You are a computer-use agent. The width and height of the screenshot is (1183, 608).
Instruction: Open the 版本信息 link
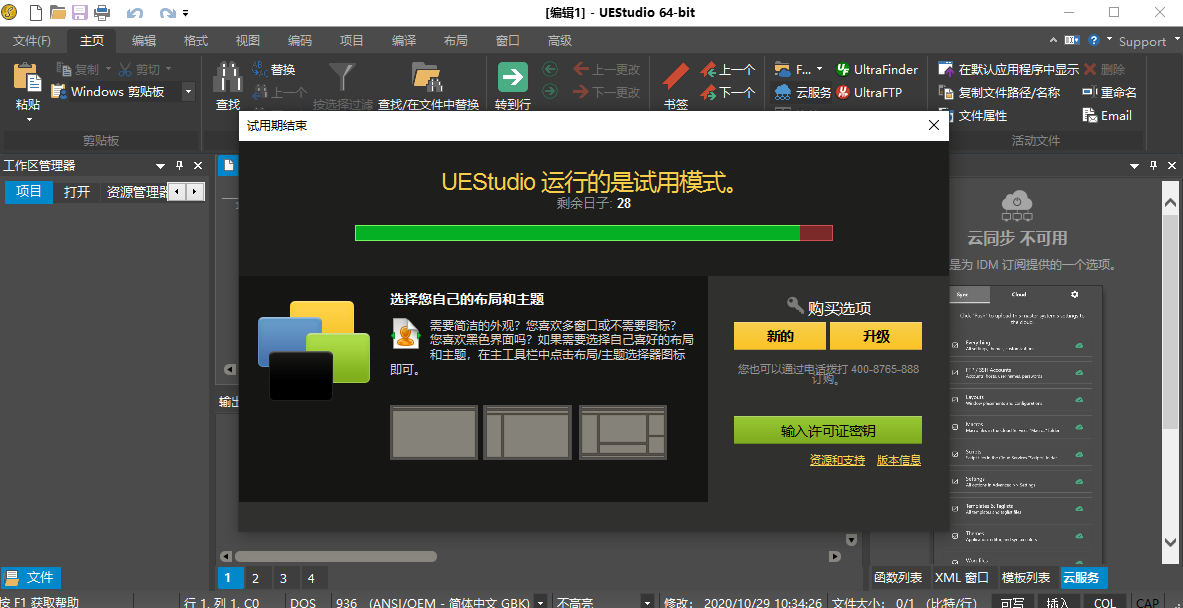click(899, 460)
